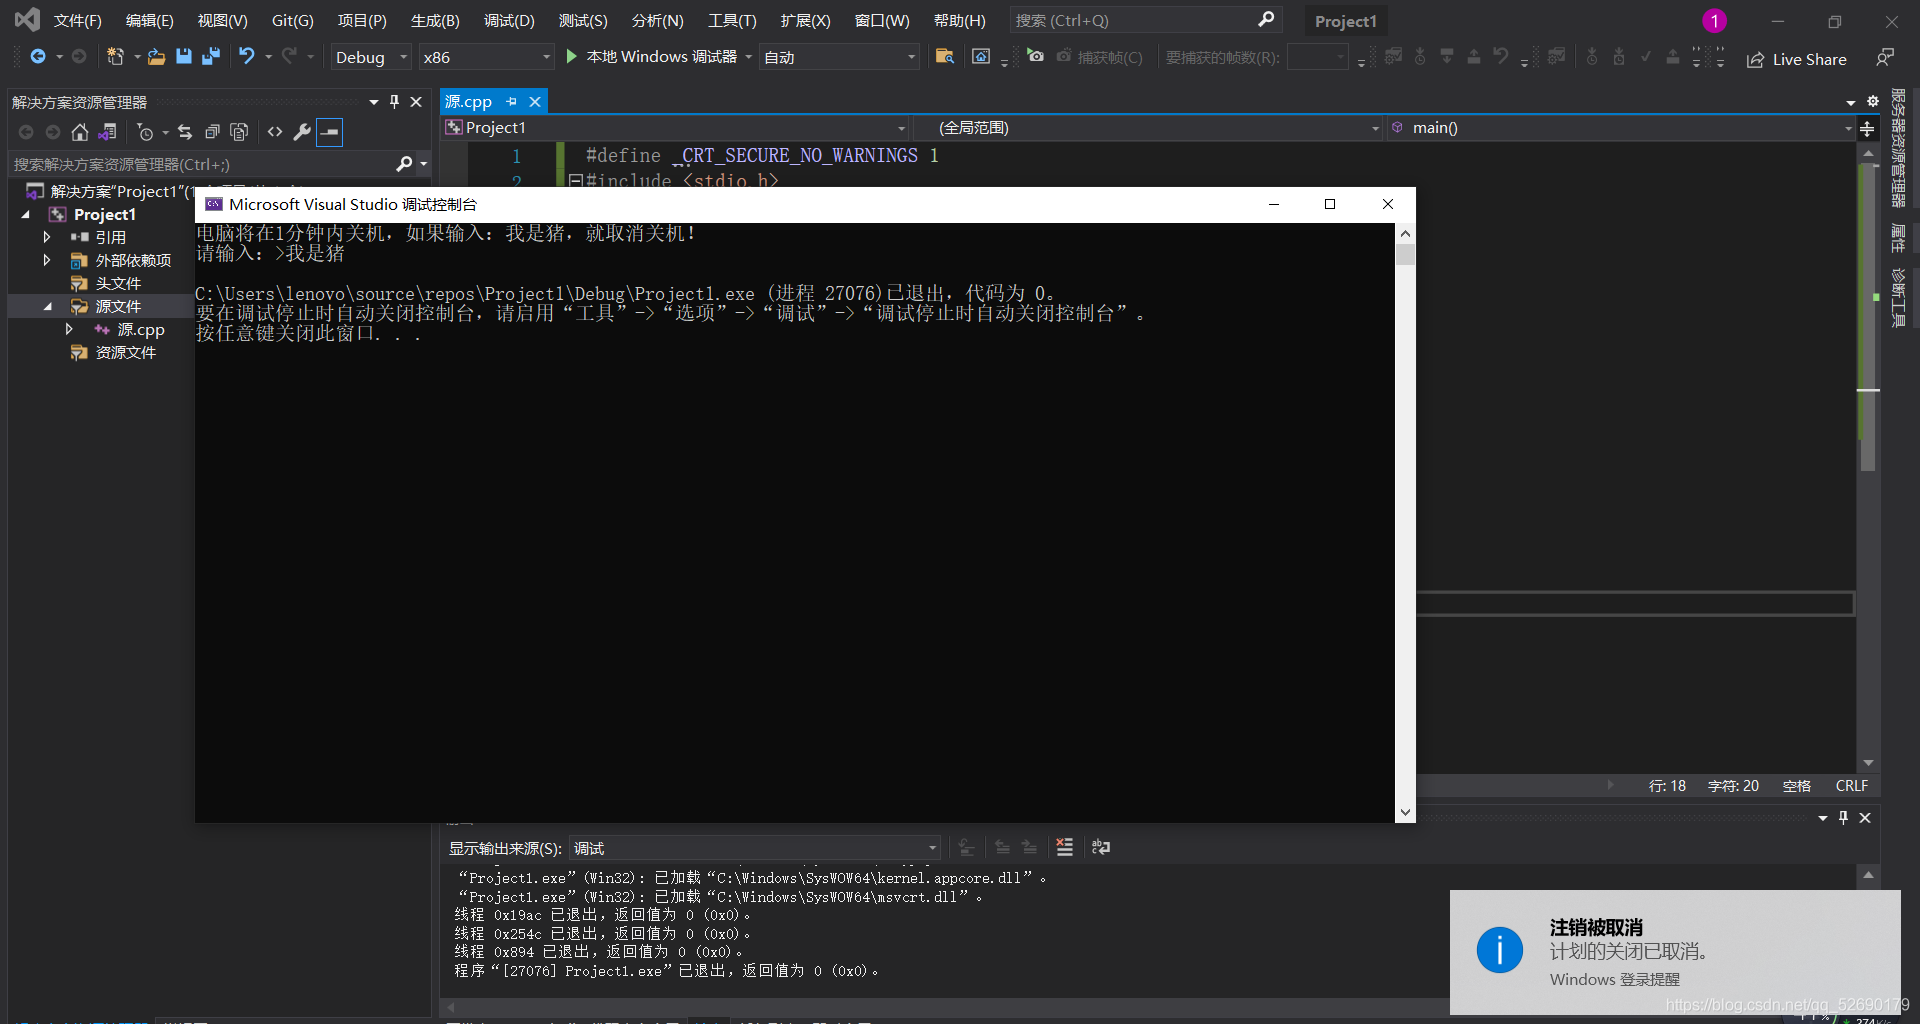
Task: Click sync with active document icon
Action: tap(185, 132)
